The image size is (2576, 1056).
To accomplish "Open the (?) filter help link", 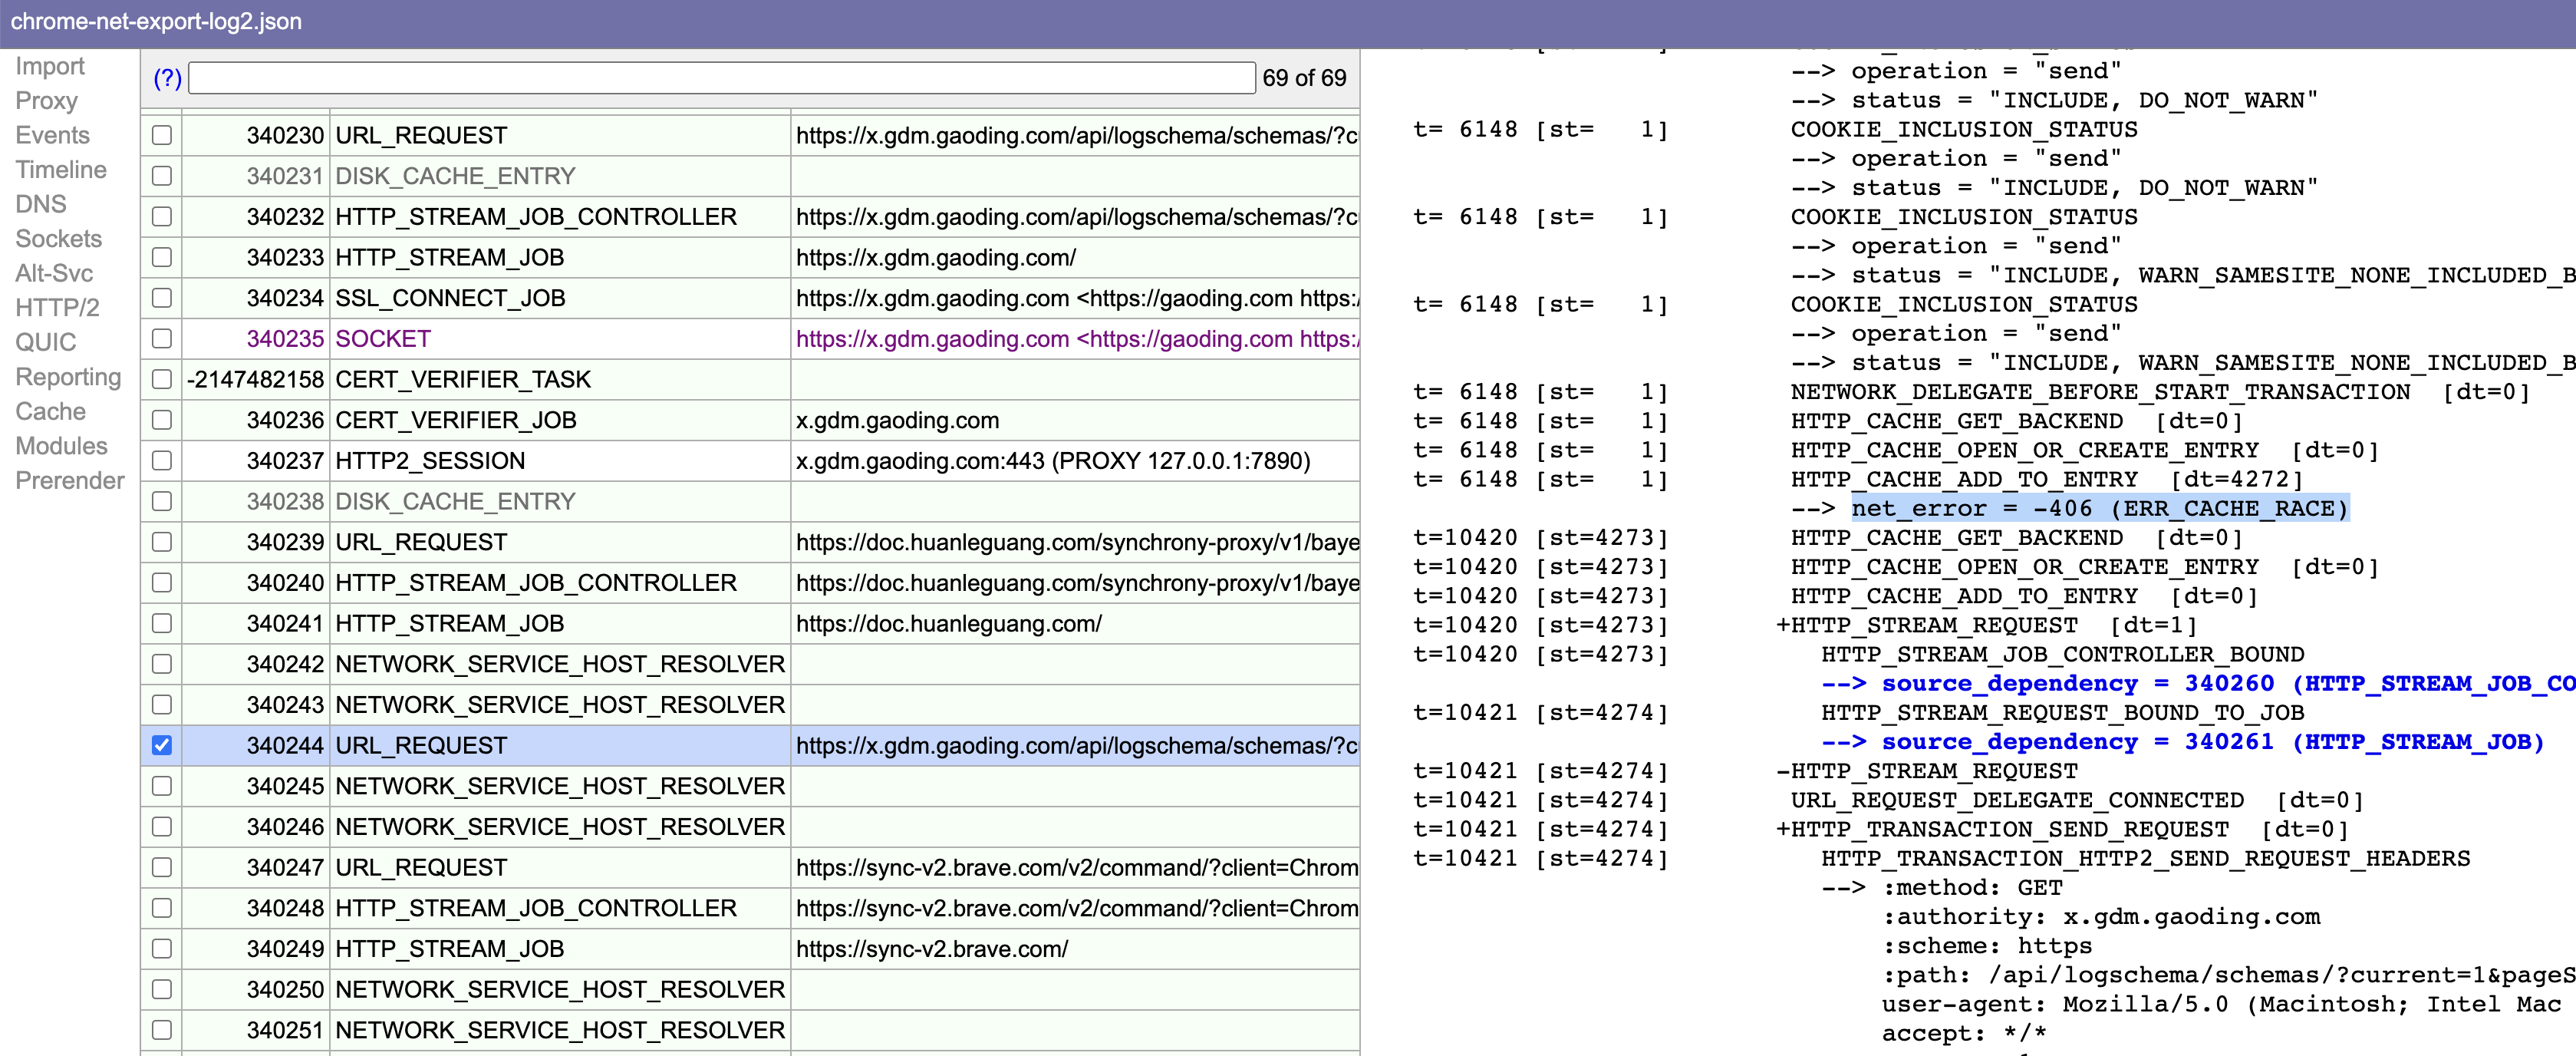I will tap(167, 78).
